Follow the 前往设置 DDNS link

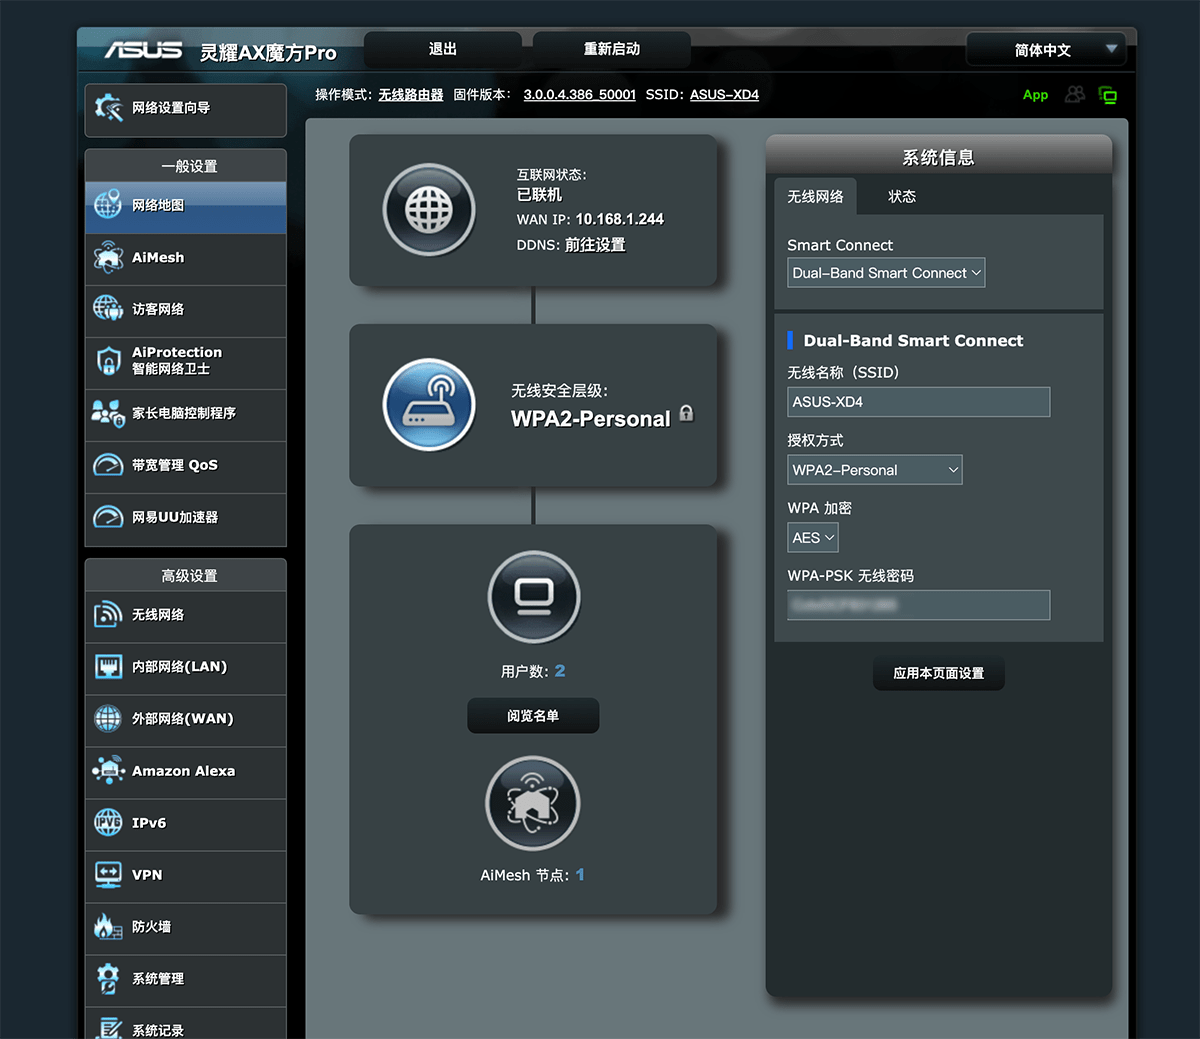coord(595,245)
